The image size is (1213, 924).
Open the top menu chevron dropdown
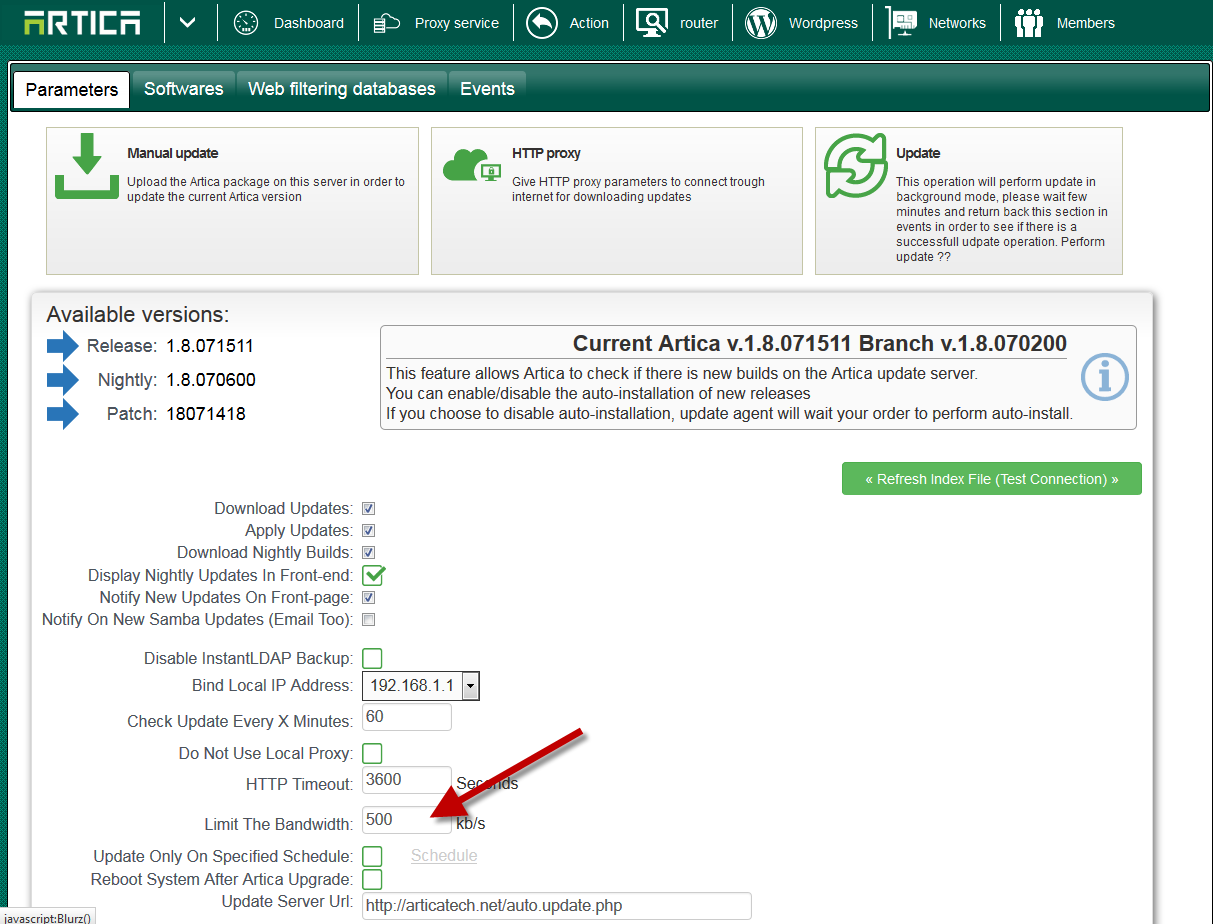pos(188,22)
